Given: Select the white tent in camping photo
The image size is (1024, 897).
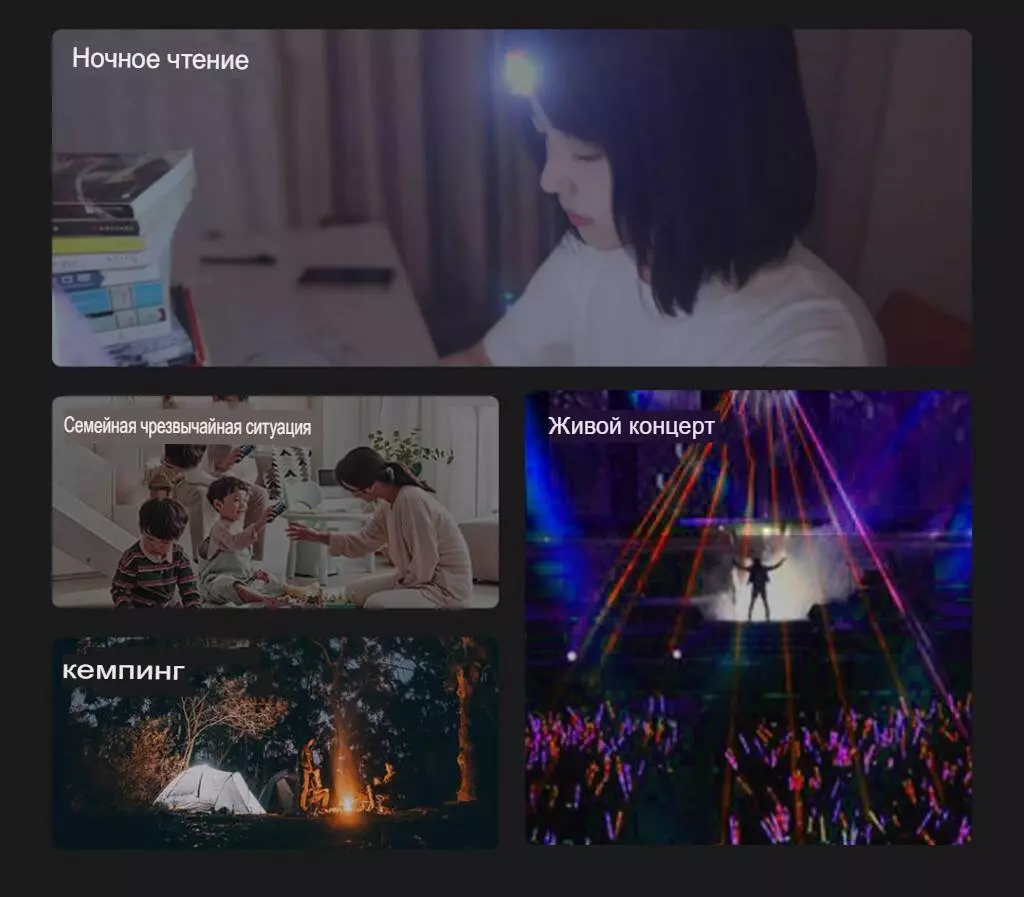Looking at the screenshot, I should [x=208, y=790].
